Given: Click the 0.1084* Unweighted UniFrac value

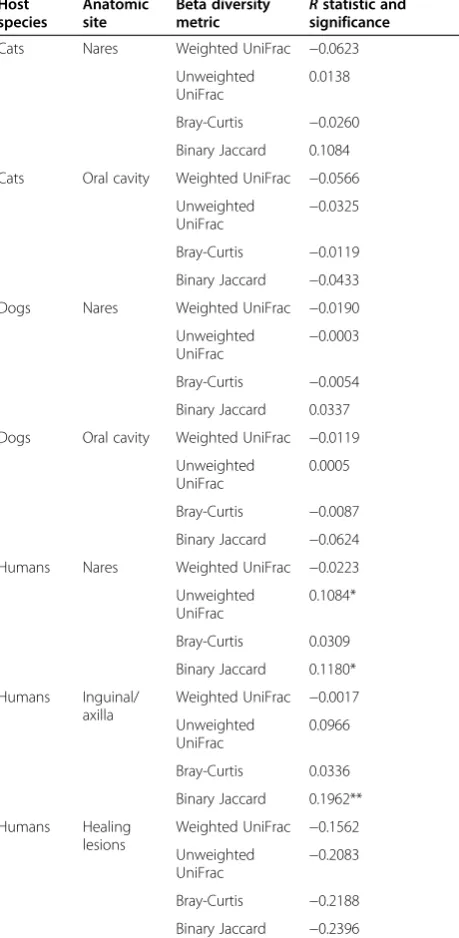Looking at the screenshot, I should coord(333,596).
